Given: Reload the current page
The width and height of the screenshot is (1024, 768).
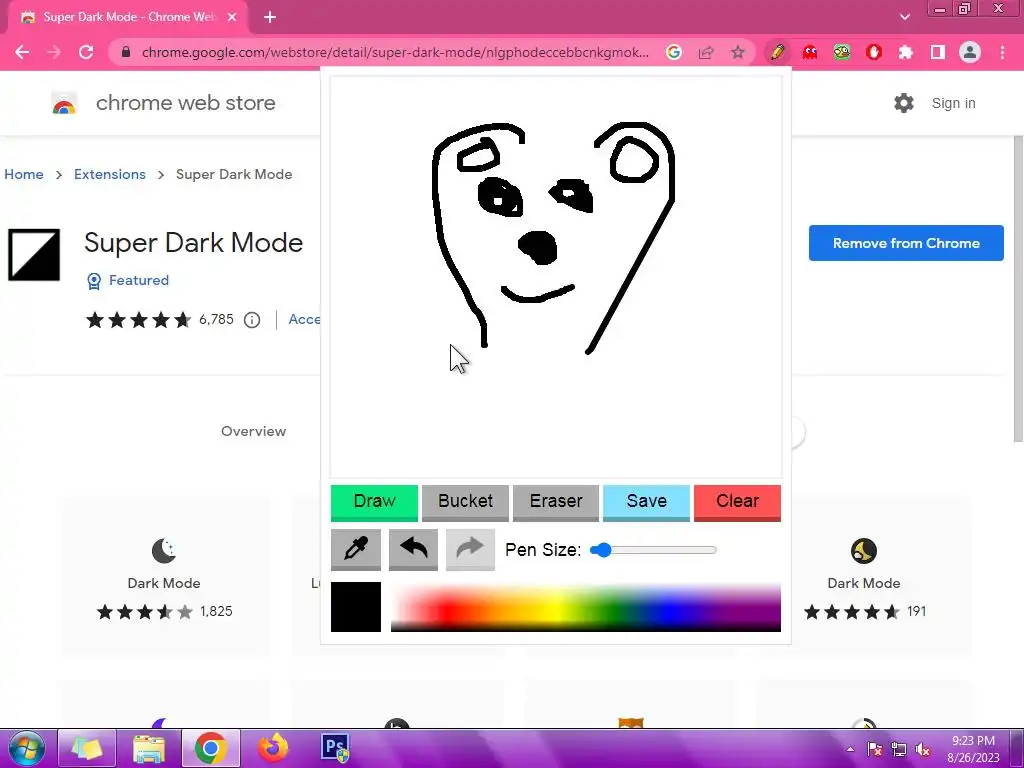Looking at the screenshot, I should click(86, 52).
